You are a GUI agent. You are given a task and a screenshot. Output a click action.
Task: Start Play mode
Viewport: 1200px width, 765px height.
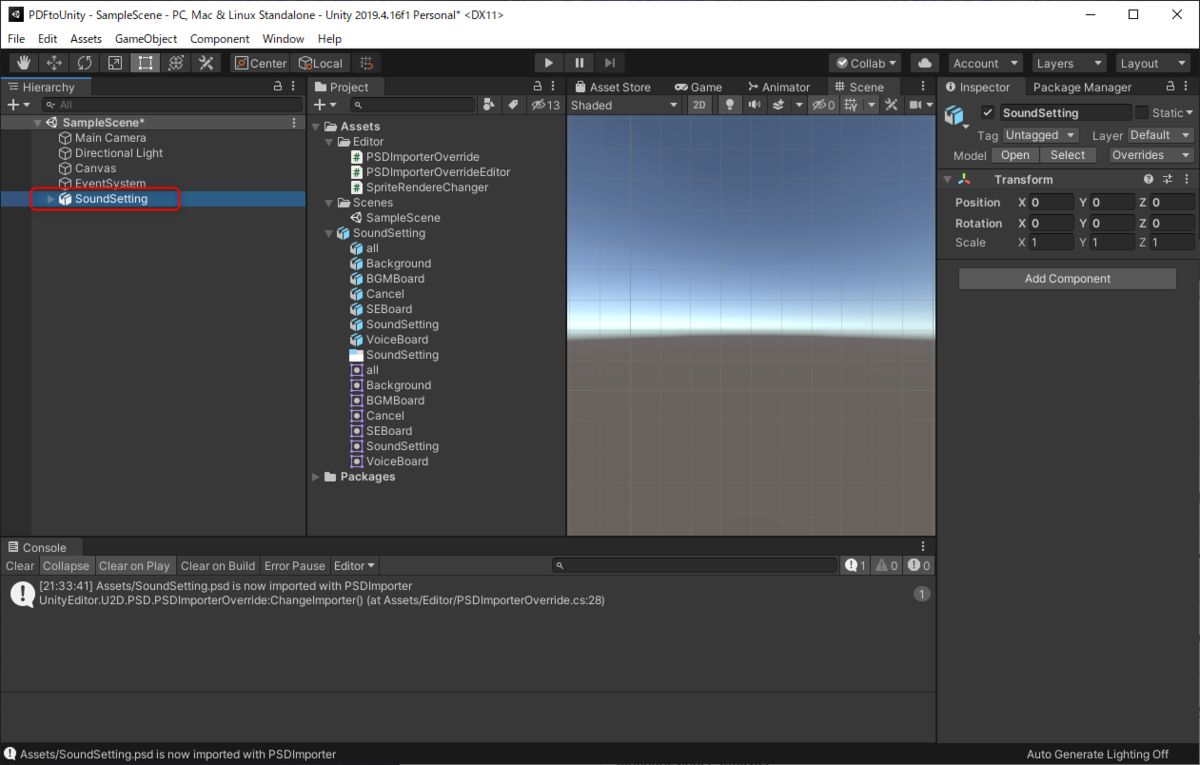click(x=549, y=63)
